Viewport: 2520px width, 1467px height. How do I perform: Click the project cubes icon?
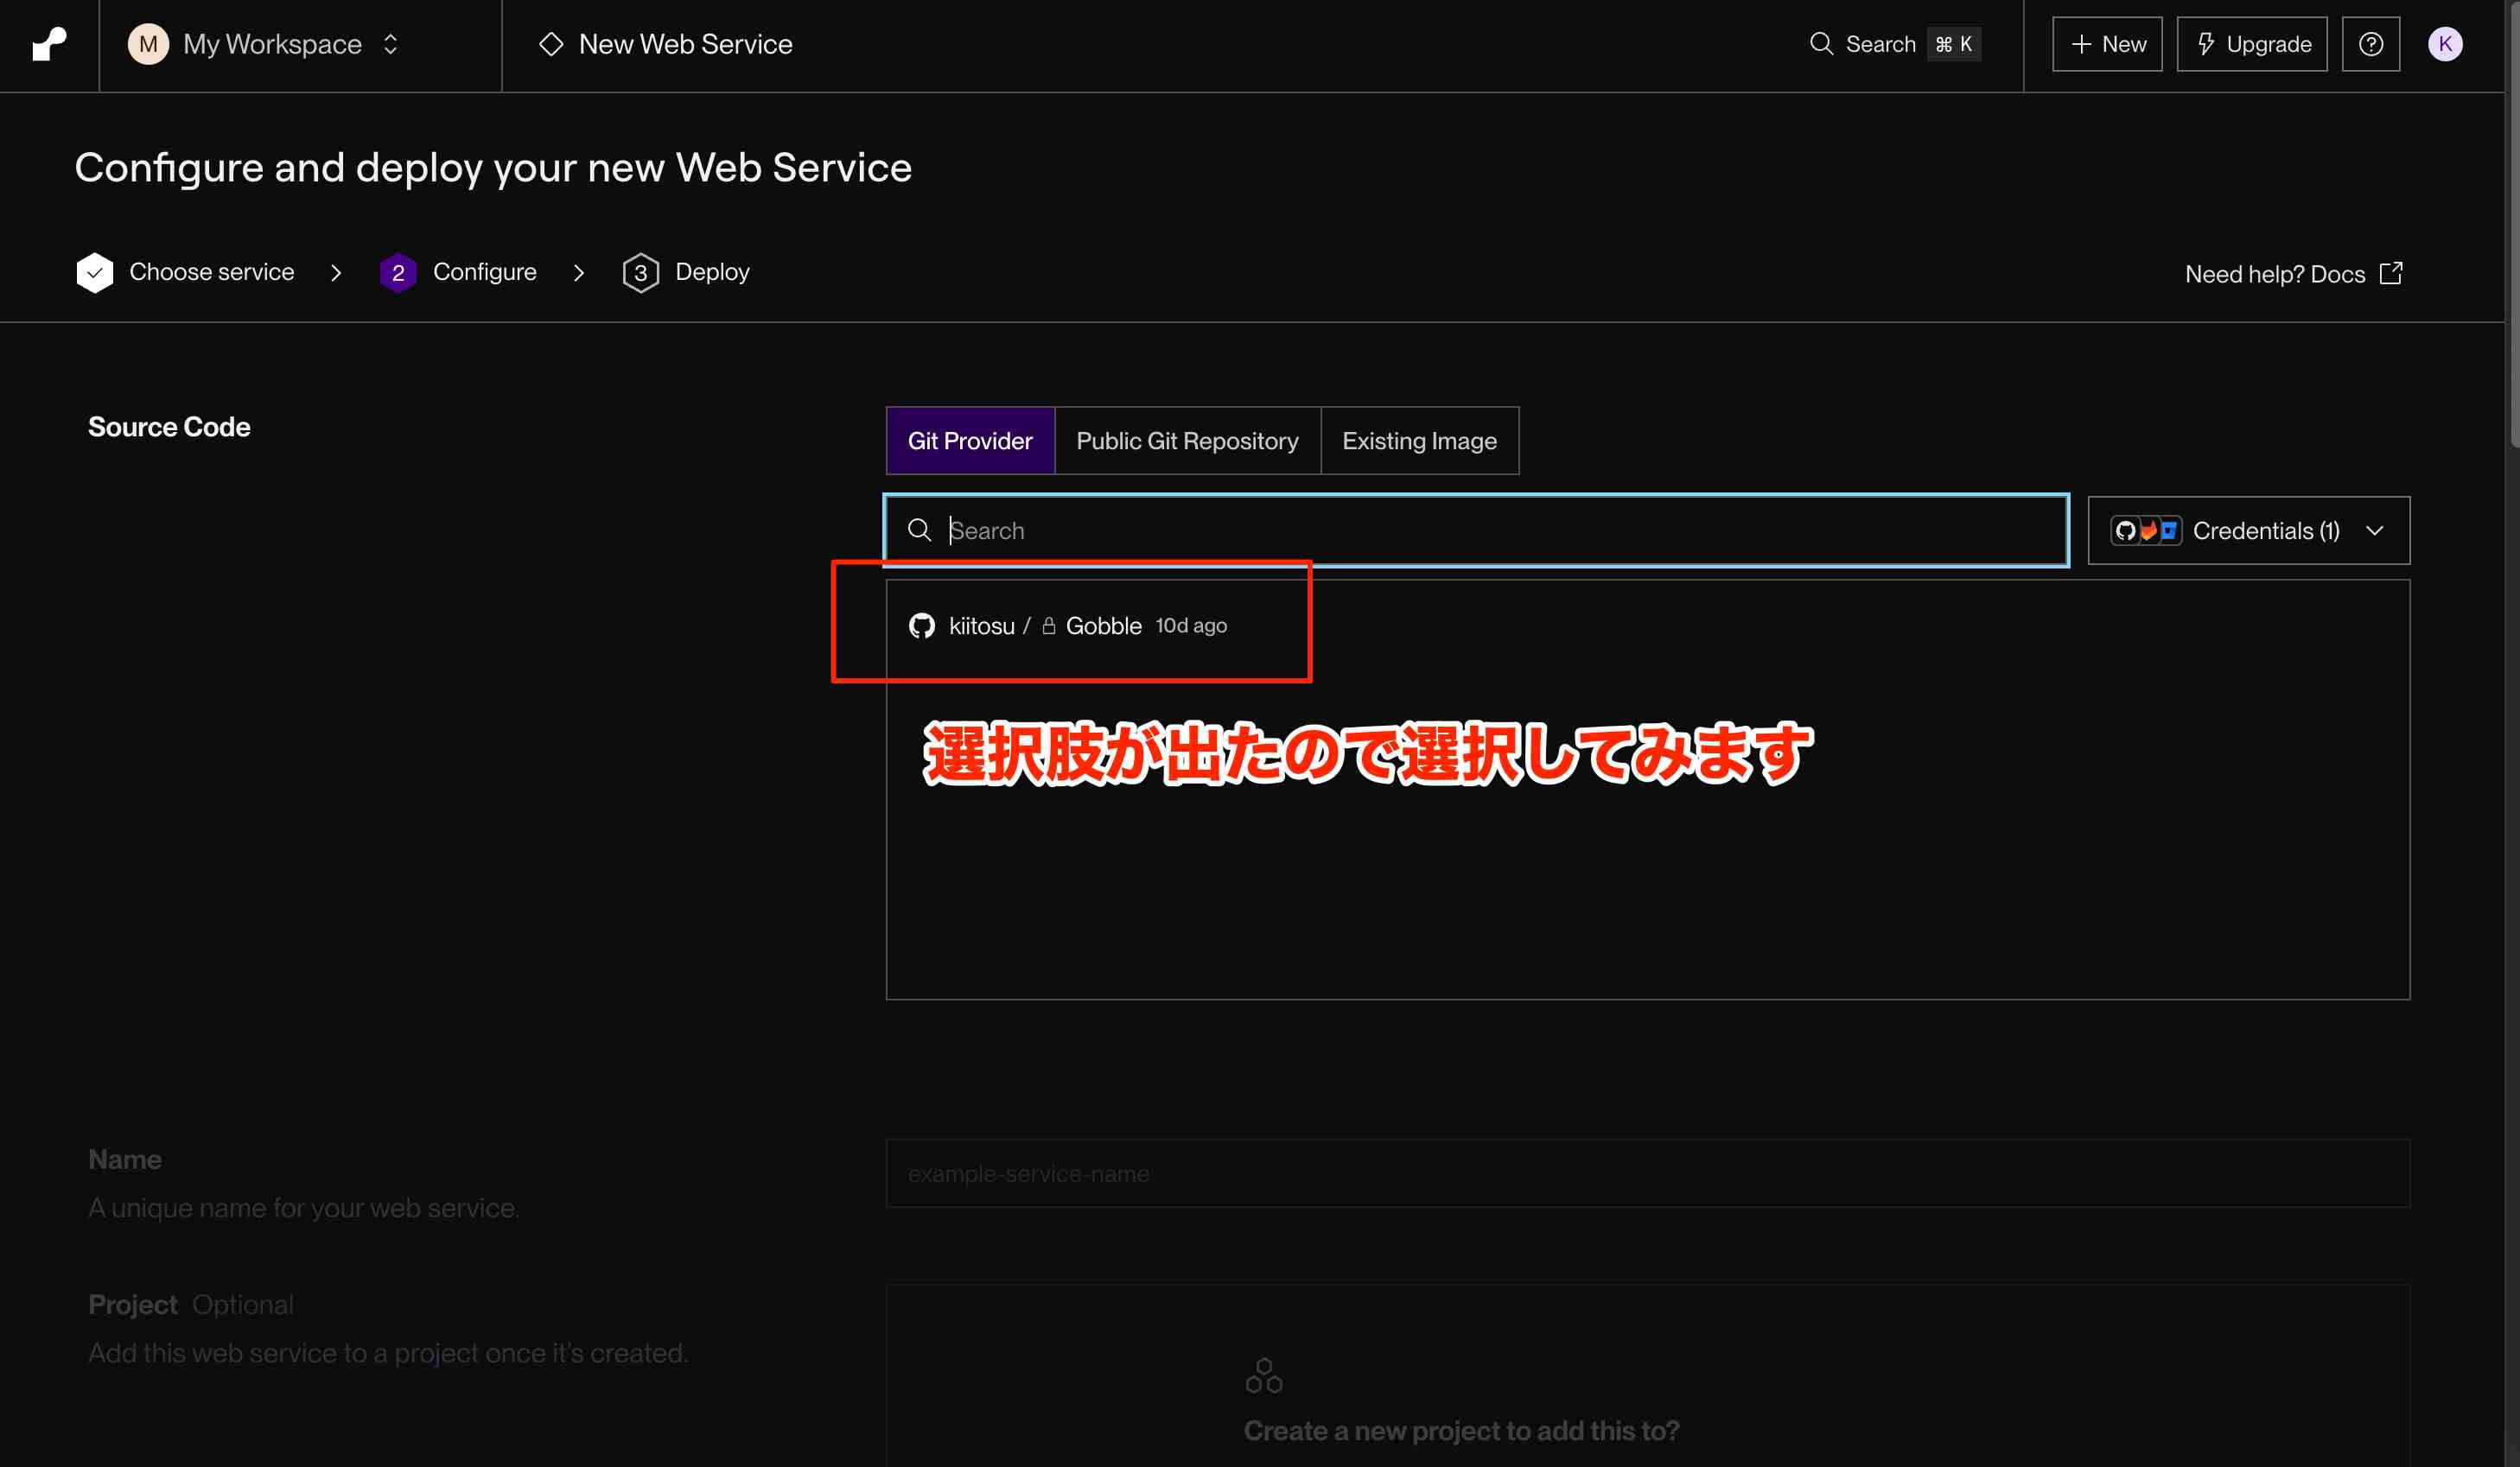pyautogui.click(x=1263, y=1376)
